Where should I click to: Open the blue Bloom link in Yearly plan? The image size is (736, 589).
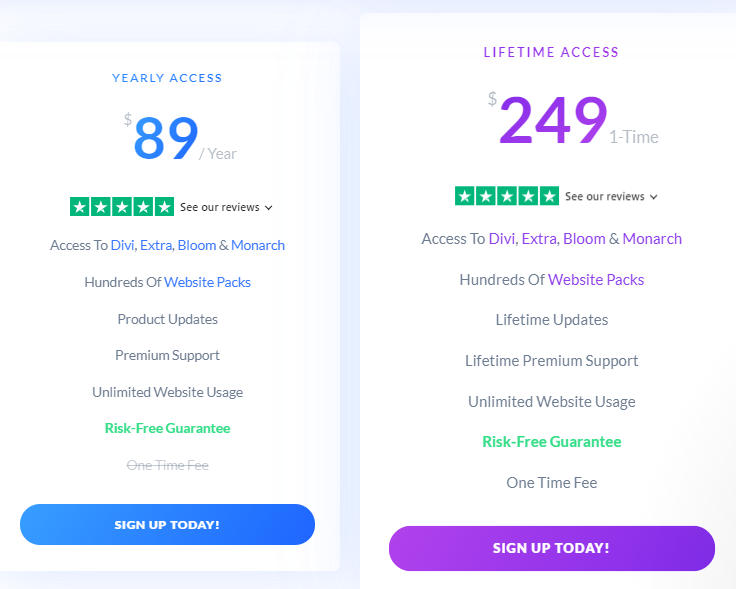pos(197,245)
